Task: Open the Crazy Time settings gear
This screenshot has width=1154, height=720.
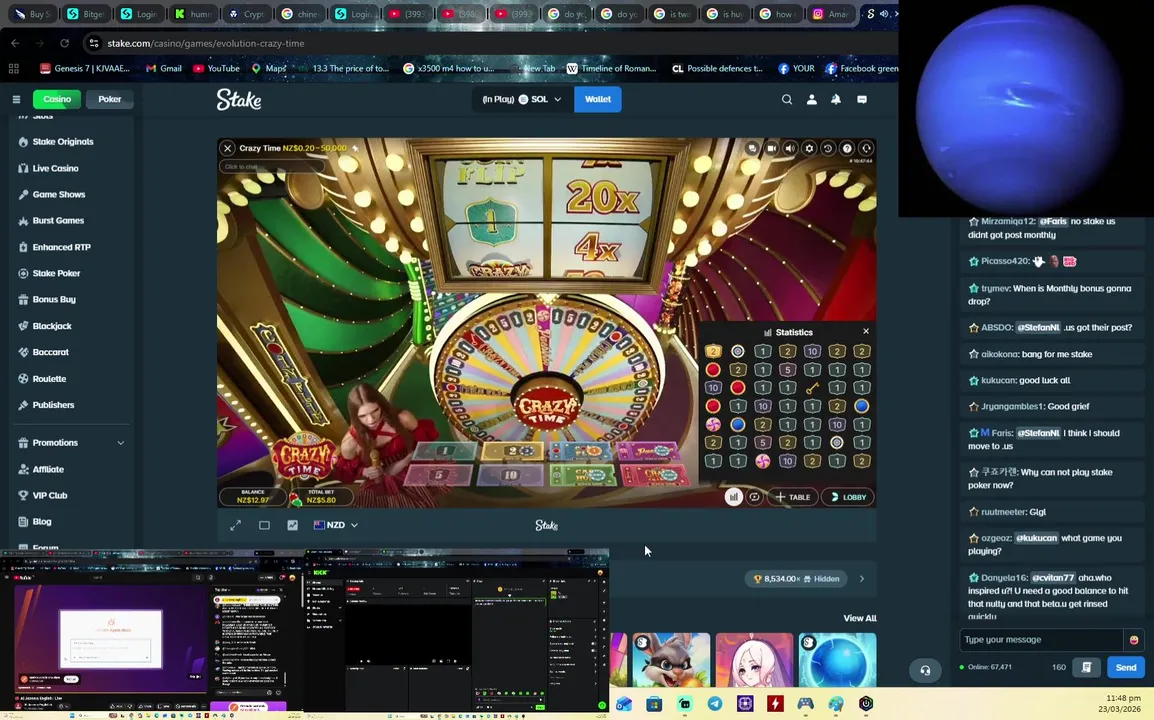Action: coord(809,148)
